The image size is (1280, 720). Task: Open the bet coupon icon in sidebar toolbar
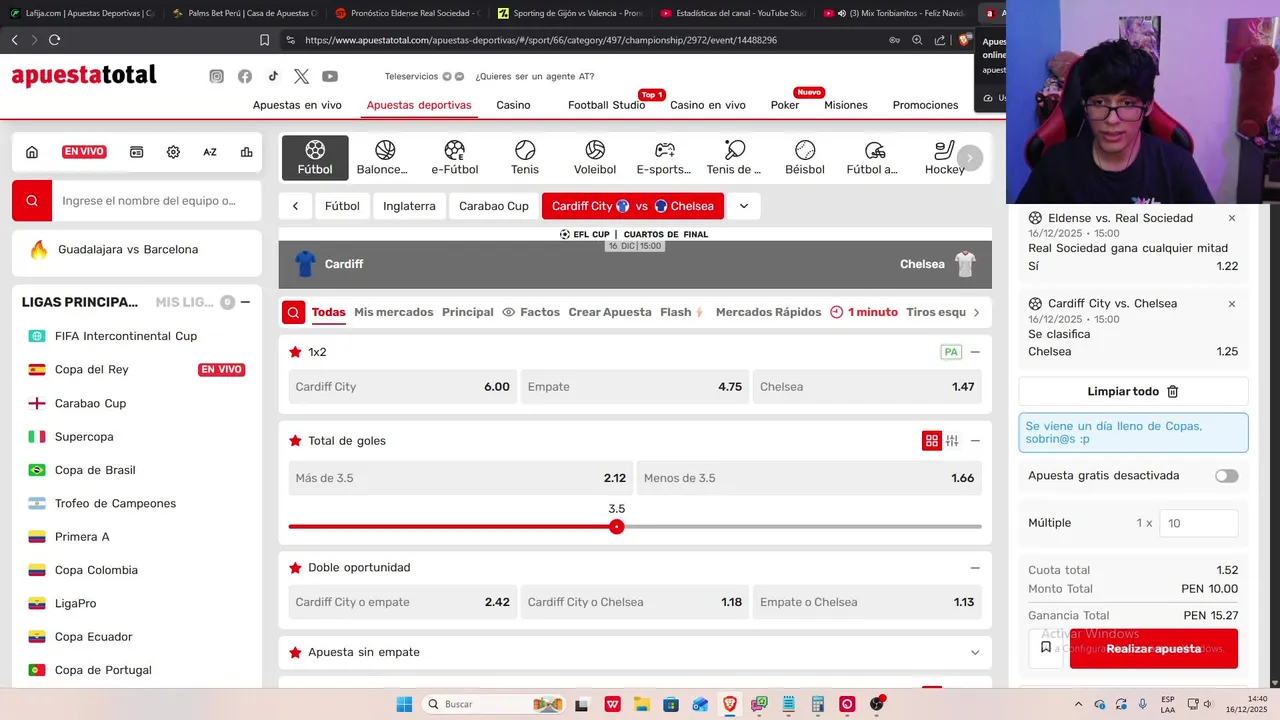tap(137, 152)
